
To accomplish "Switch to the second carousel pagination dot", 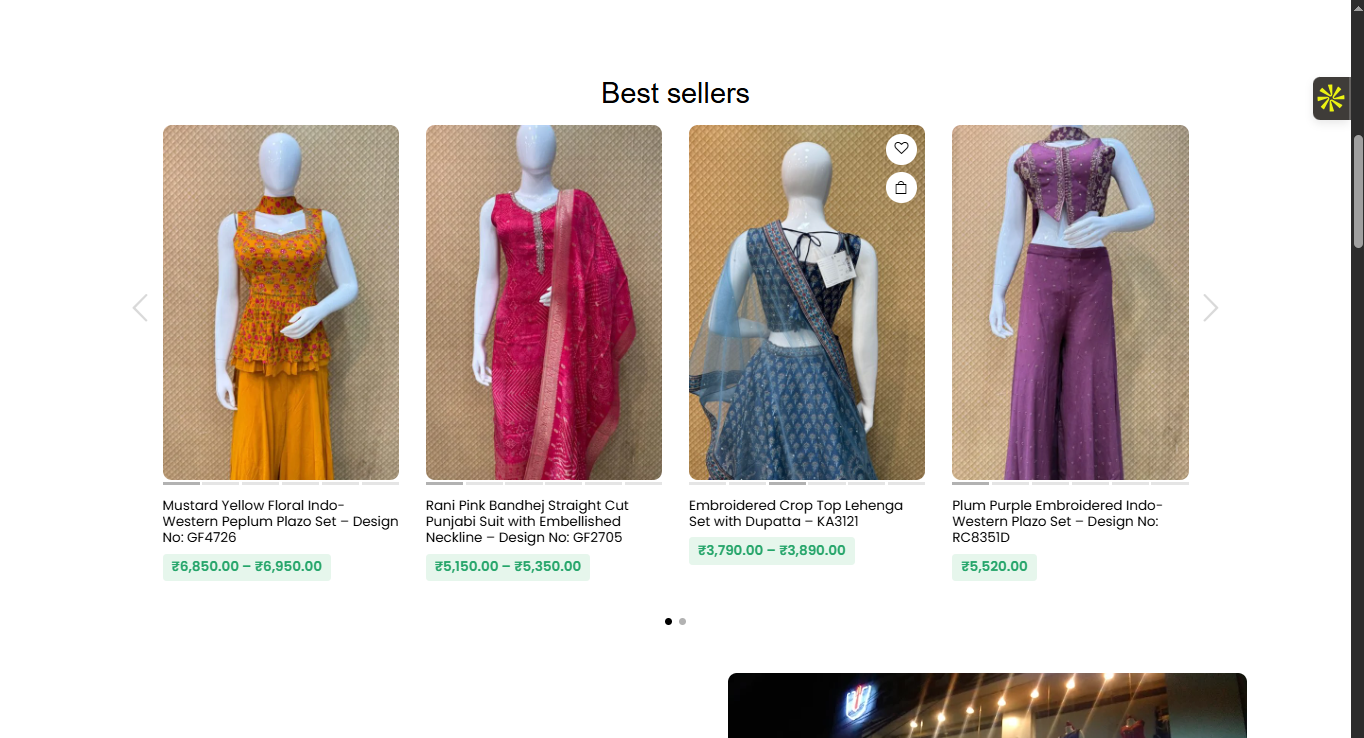I will 682,621.
